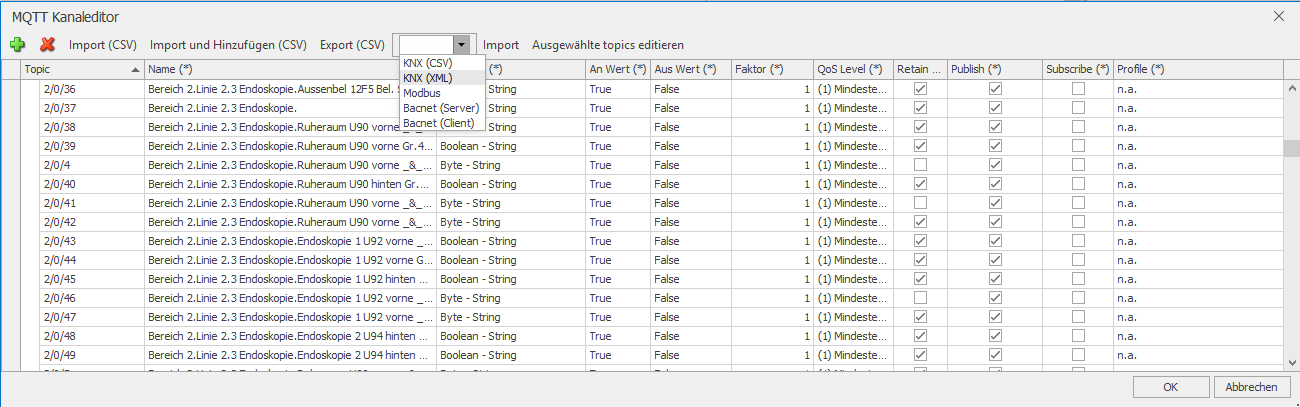
Task: Select topic cell 2/0/4
Action: click(92, 165)
